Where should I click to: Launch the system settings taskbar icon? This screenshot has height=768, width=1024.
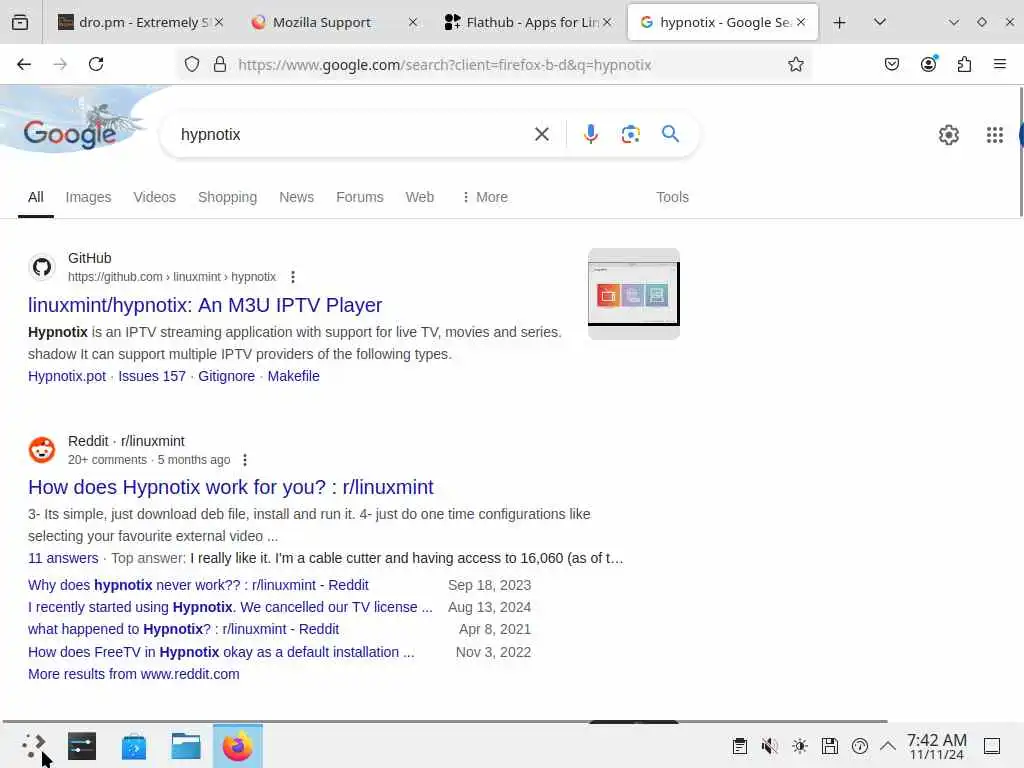point(82,746)
